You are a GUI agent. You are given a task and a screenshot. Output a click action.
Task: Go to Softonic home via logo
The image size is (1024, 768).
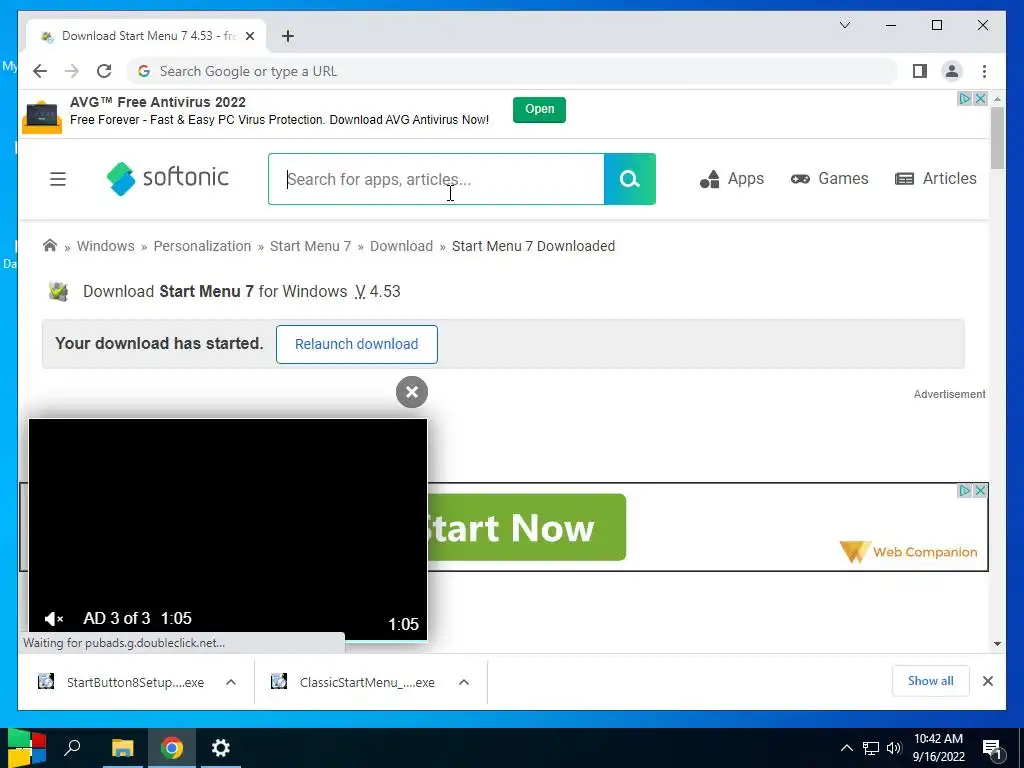167,178
